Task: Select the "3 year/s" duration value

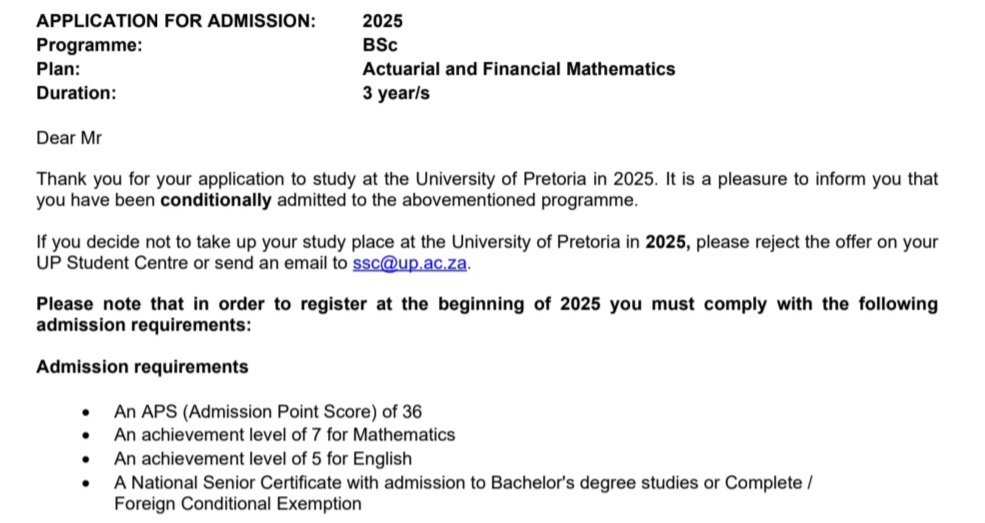Action: tap(396, 94)
